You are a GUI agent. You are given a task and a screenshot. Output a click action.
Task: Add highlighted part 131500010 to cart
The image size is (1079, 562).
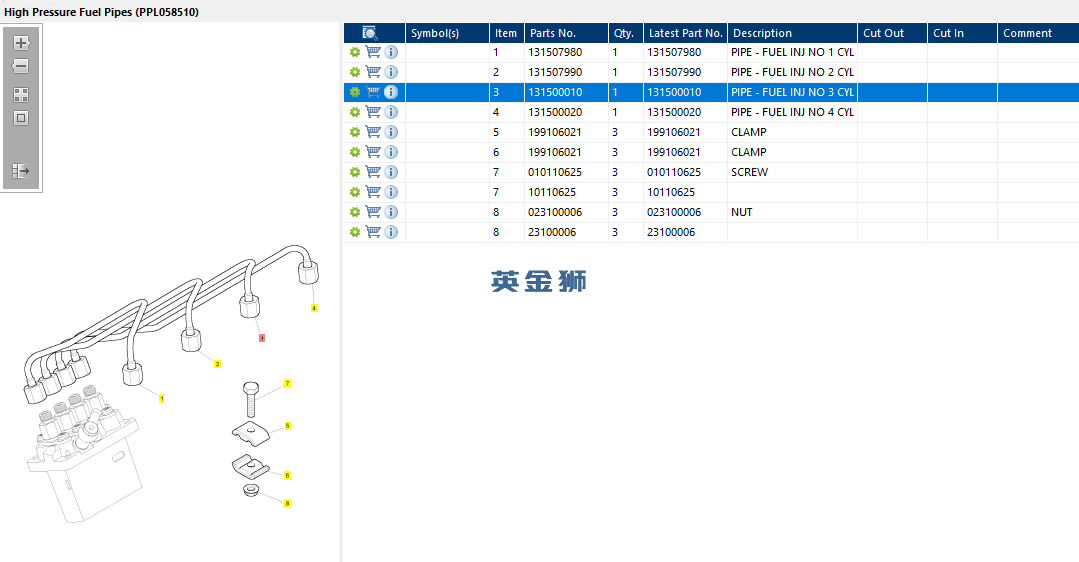pyautogui.click(x=373, y=91)
